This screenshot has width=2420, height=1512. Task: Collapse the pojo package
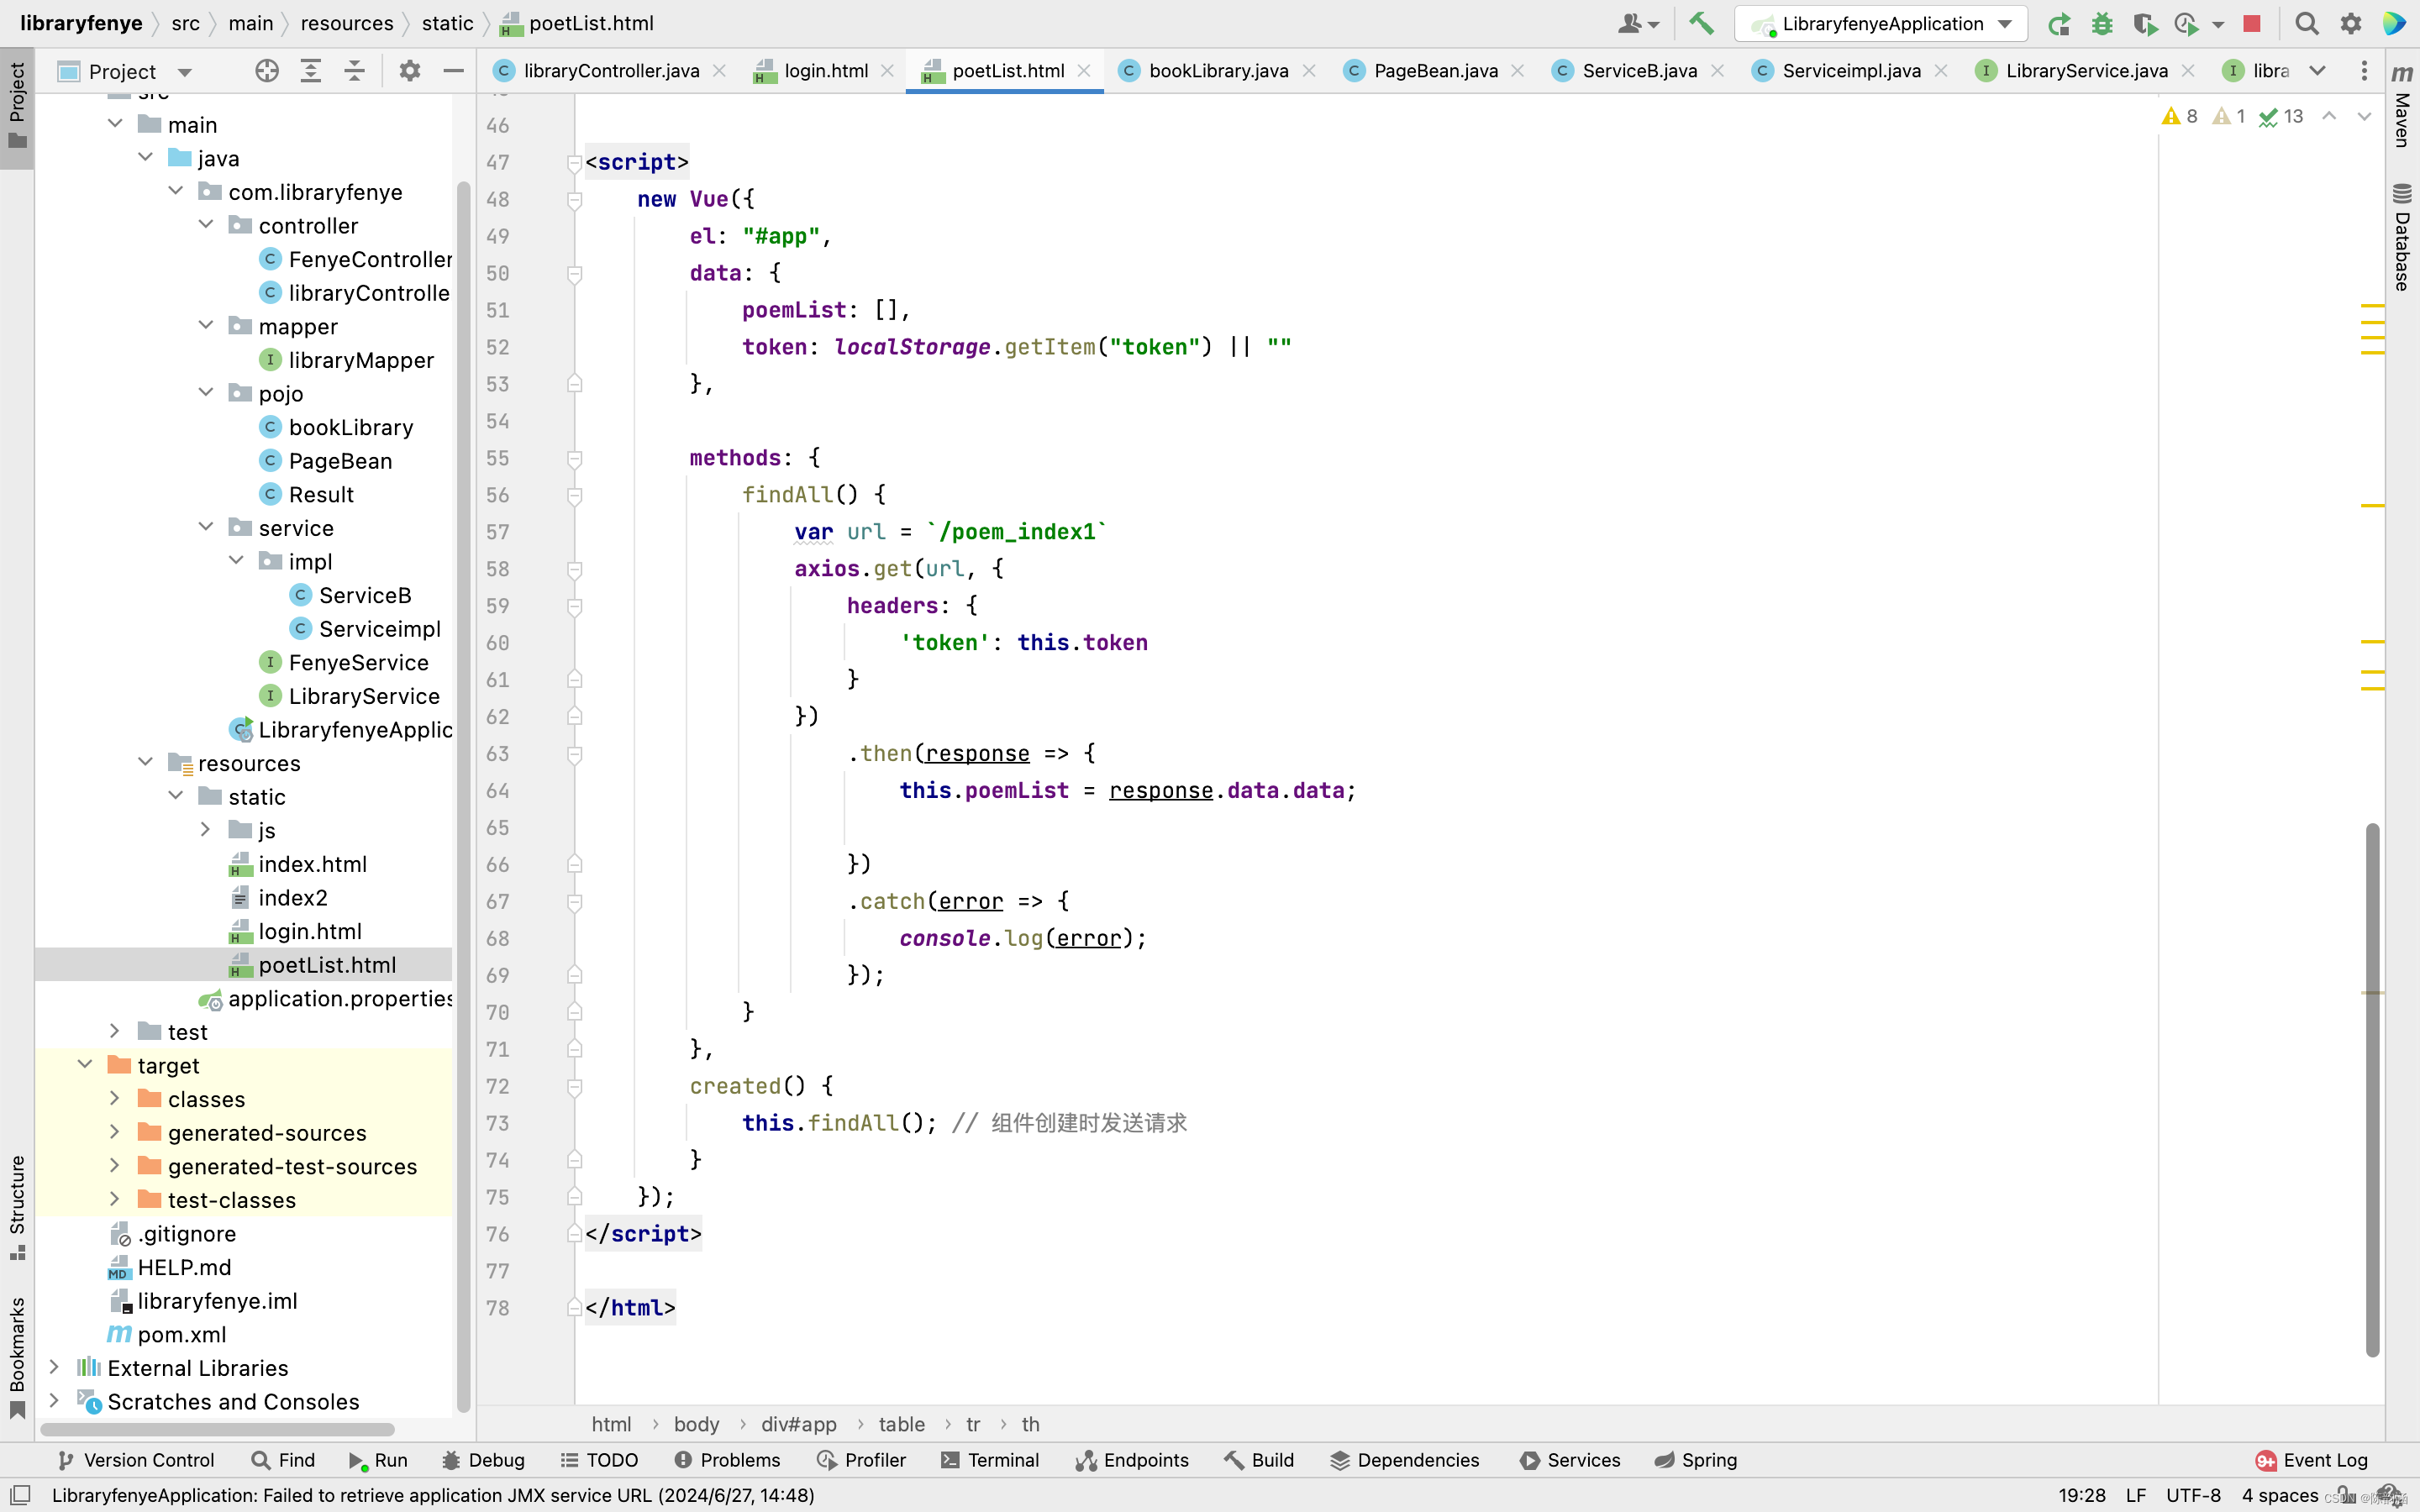pyautogui.click(x=206, y=393)
